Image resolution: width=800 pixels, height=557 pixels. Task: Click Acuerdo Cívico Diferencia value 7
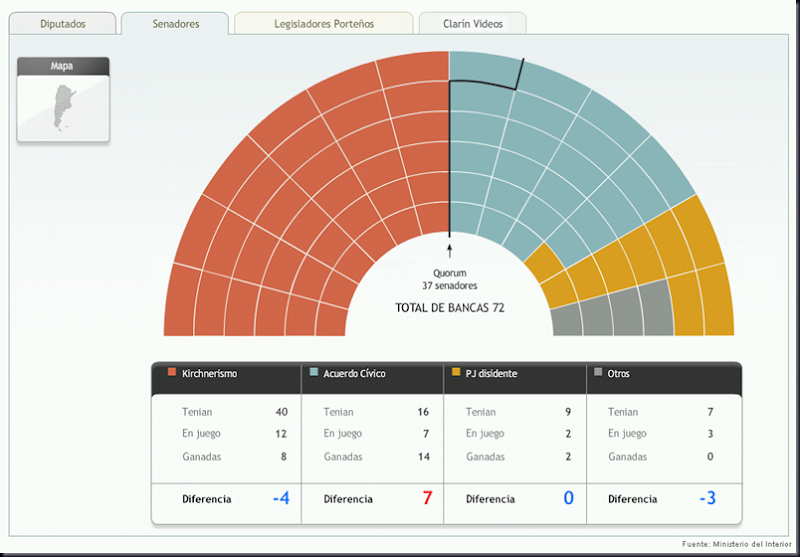[427, 498]
